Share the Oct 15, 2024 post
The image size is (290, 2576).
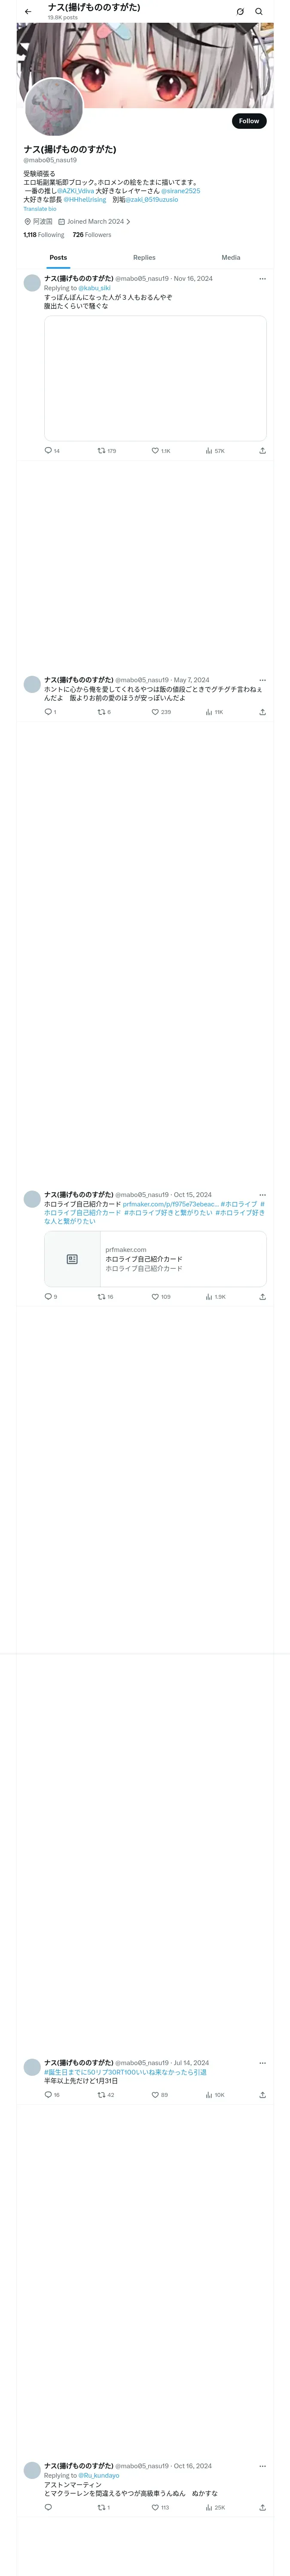click(262, 1297)
